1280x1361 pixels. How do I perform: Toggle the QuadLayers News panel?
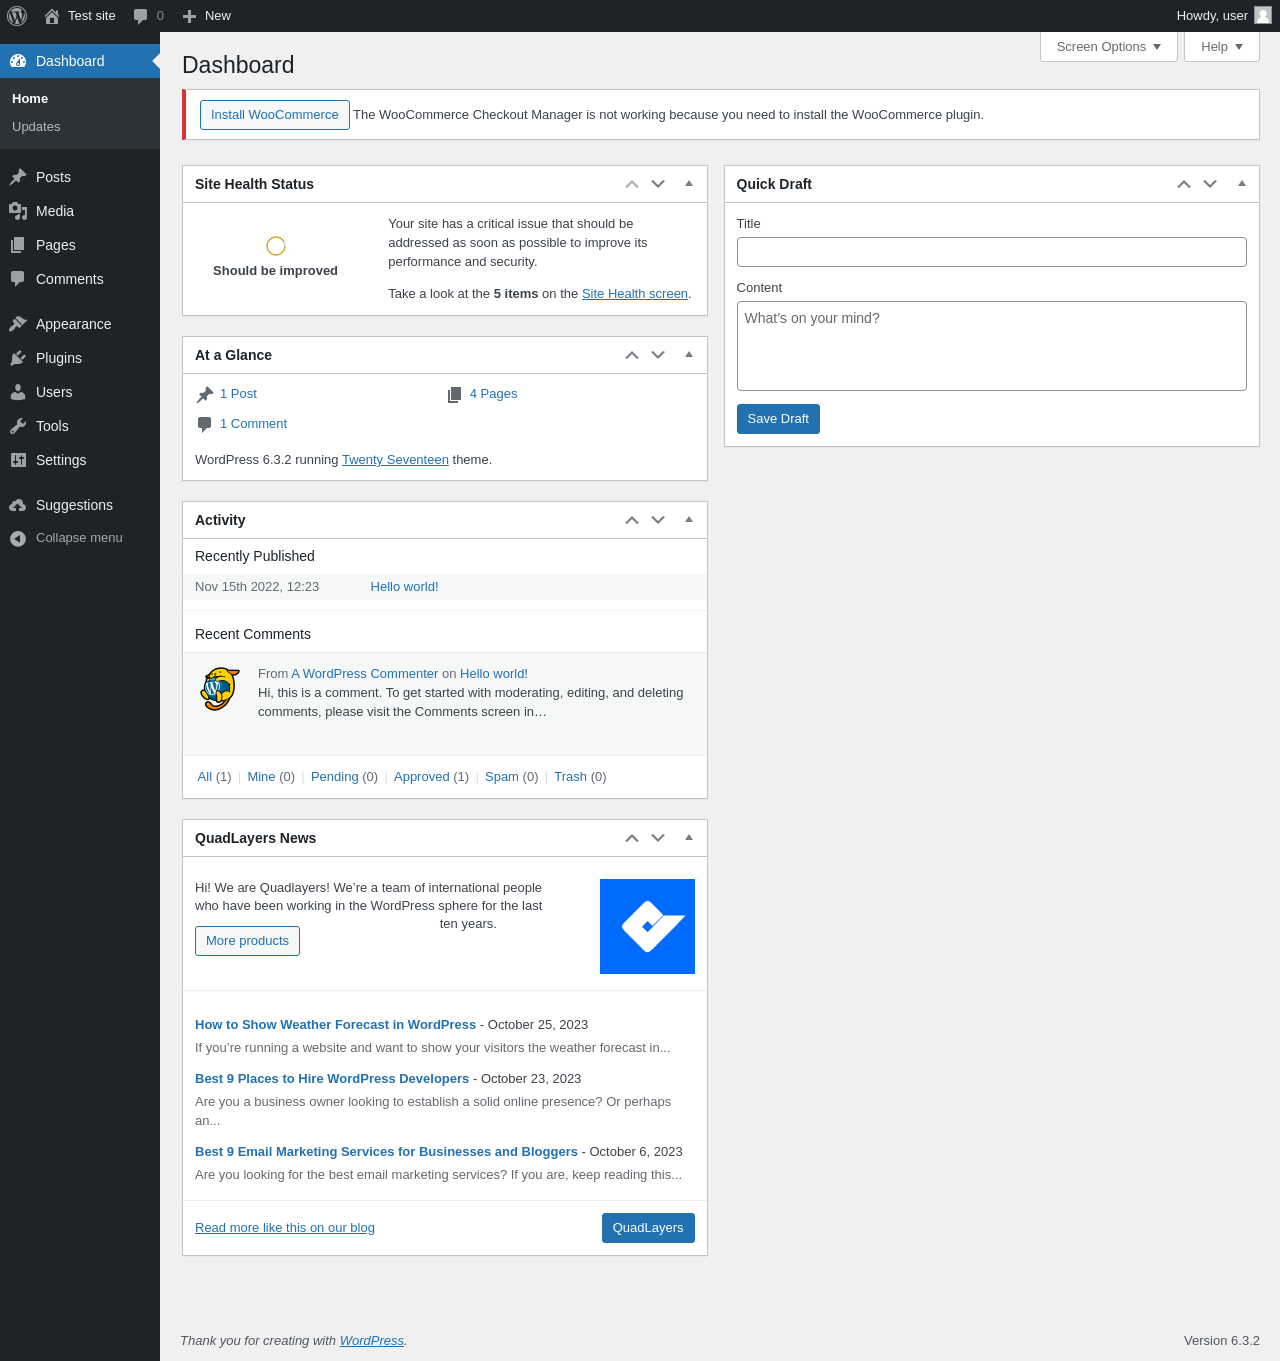[689, 838]
